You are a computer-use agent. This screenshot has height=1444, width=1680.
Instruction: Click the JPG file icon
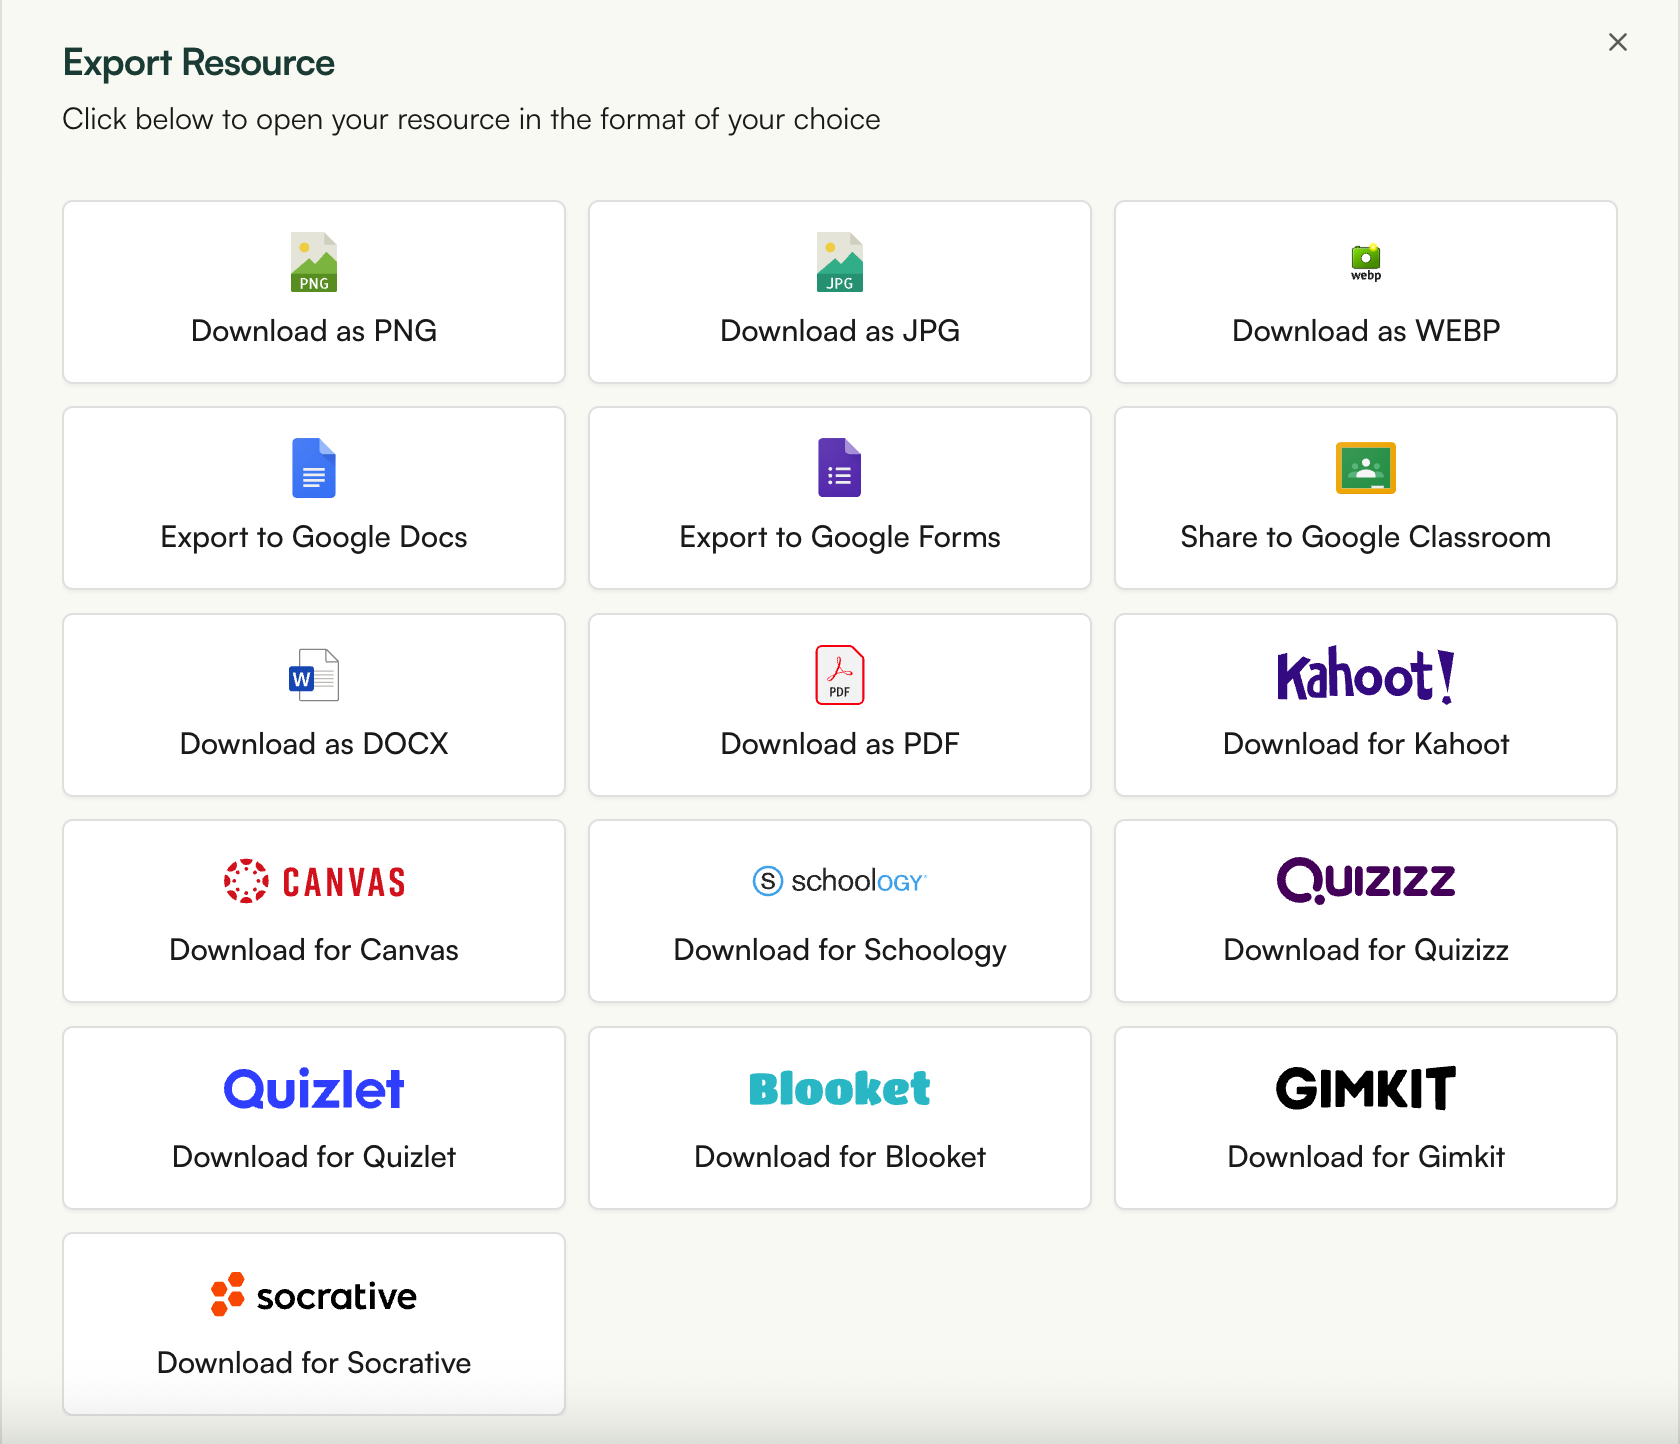[x=840, y=262]
